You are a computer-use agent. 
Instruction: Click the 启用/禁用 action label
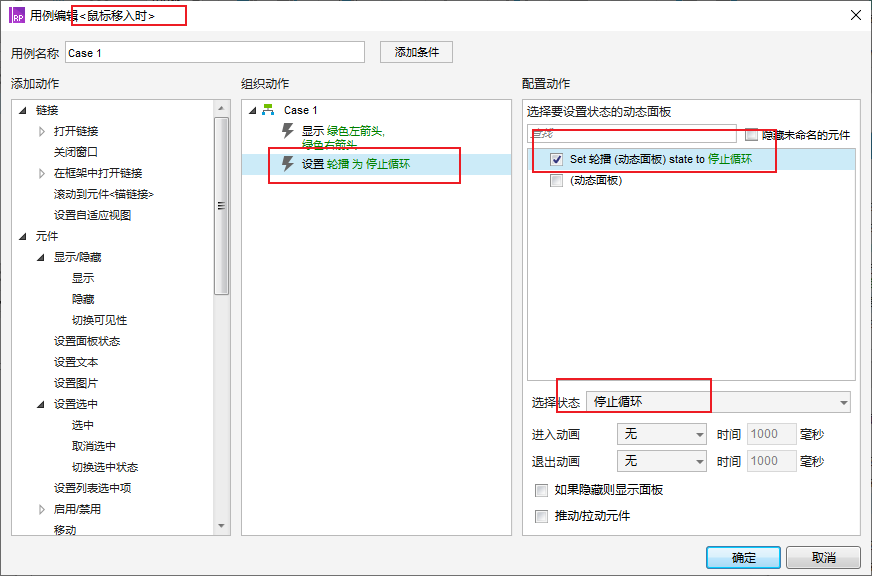(77, 509)
